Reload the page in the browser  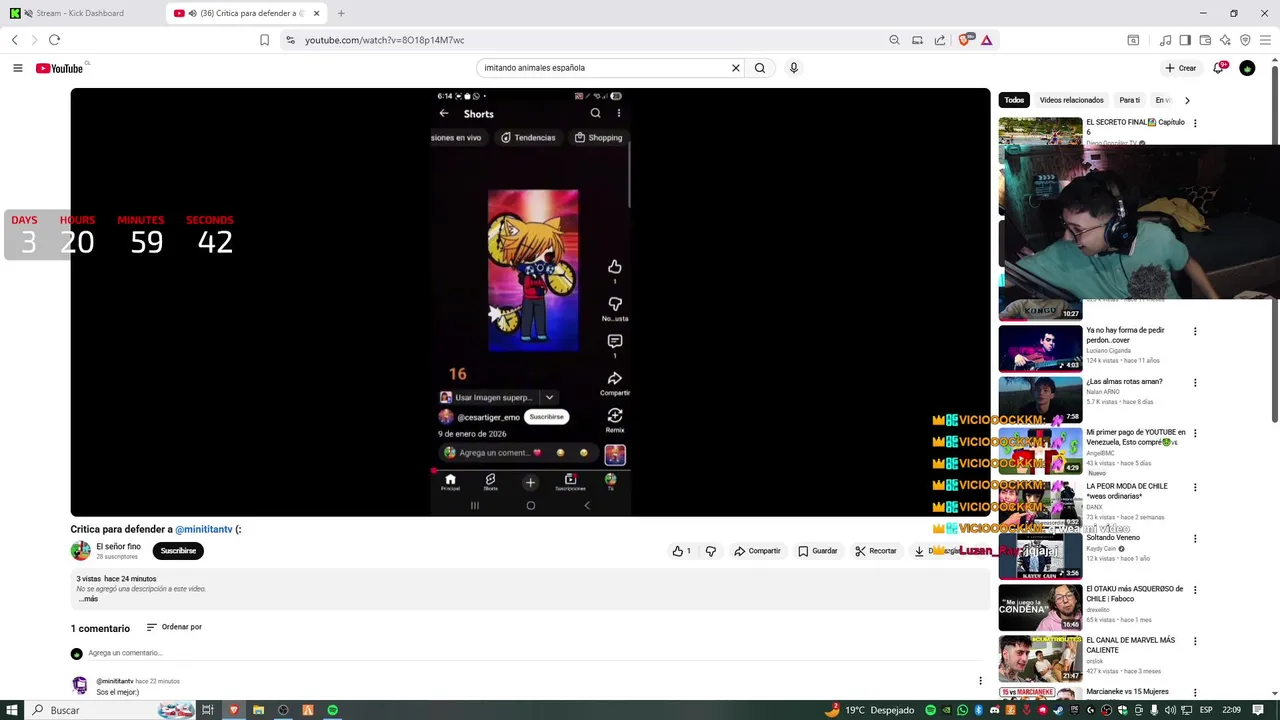tap(54, 40)
